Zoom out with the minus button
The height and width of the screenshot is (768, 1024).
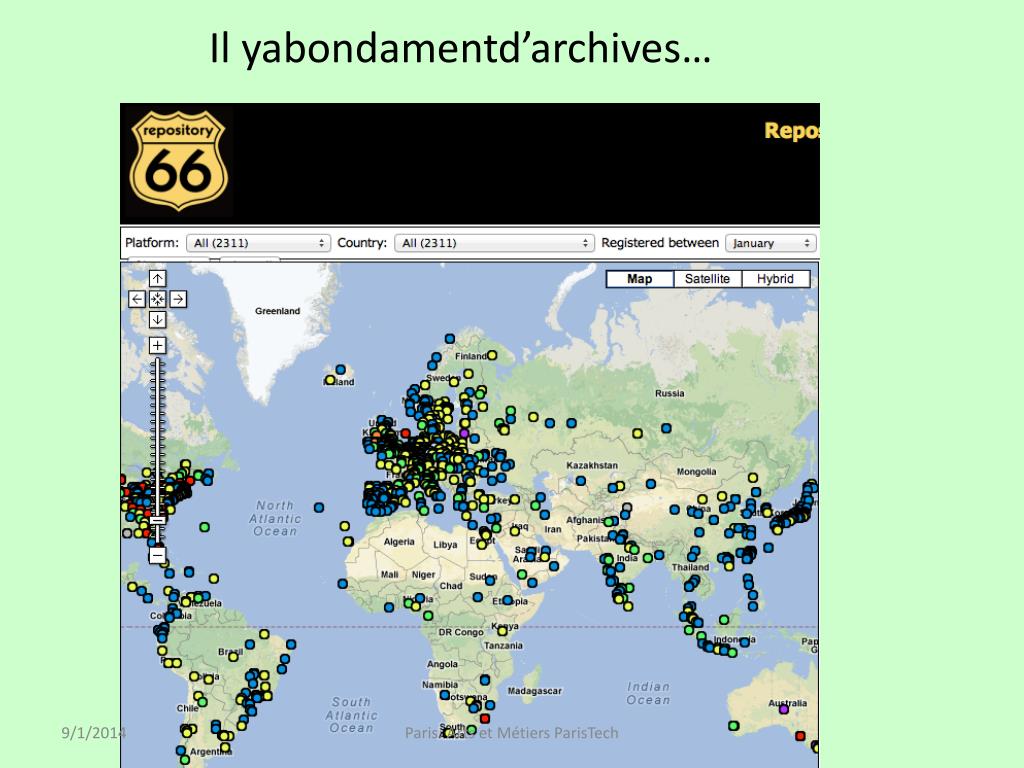pyautogui.click(x=157, y=555)
